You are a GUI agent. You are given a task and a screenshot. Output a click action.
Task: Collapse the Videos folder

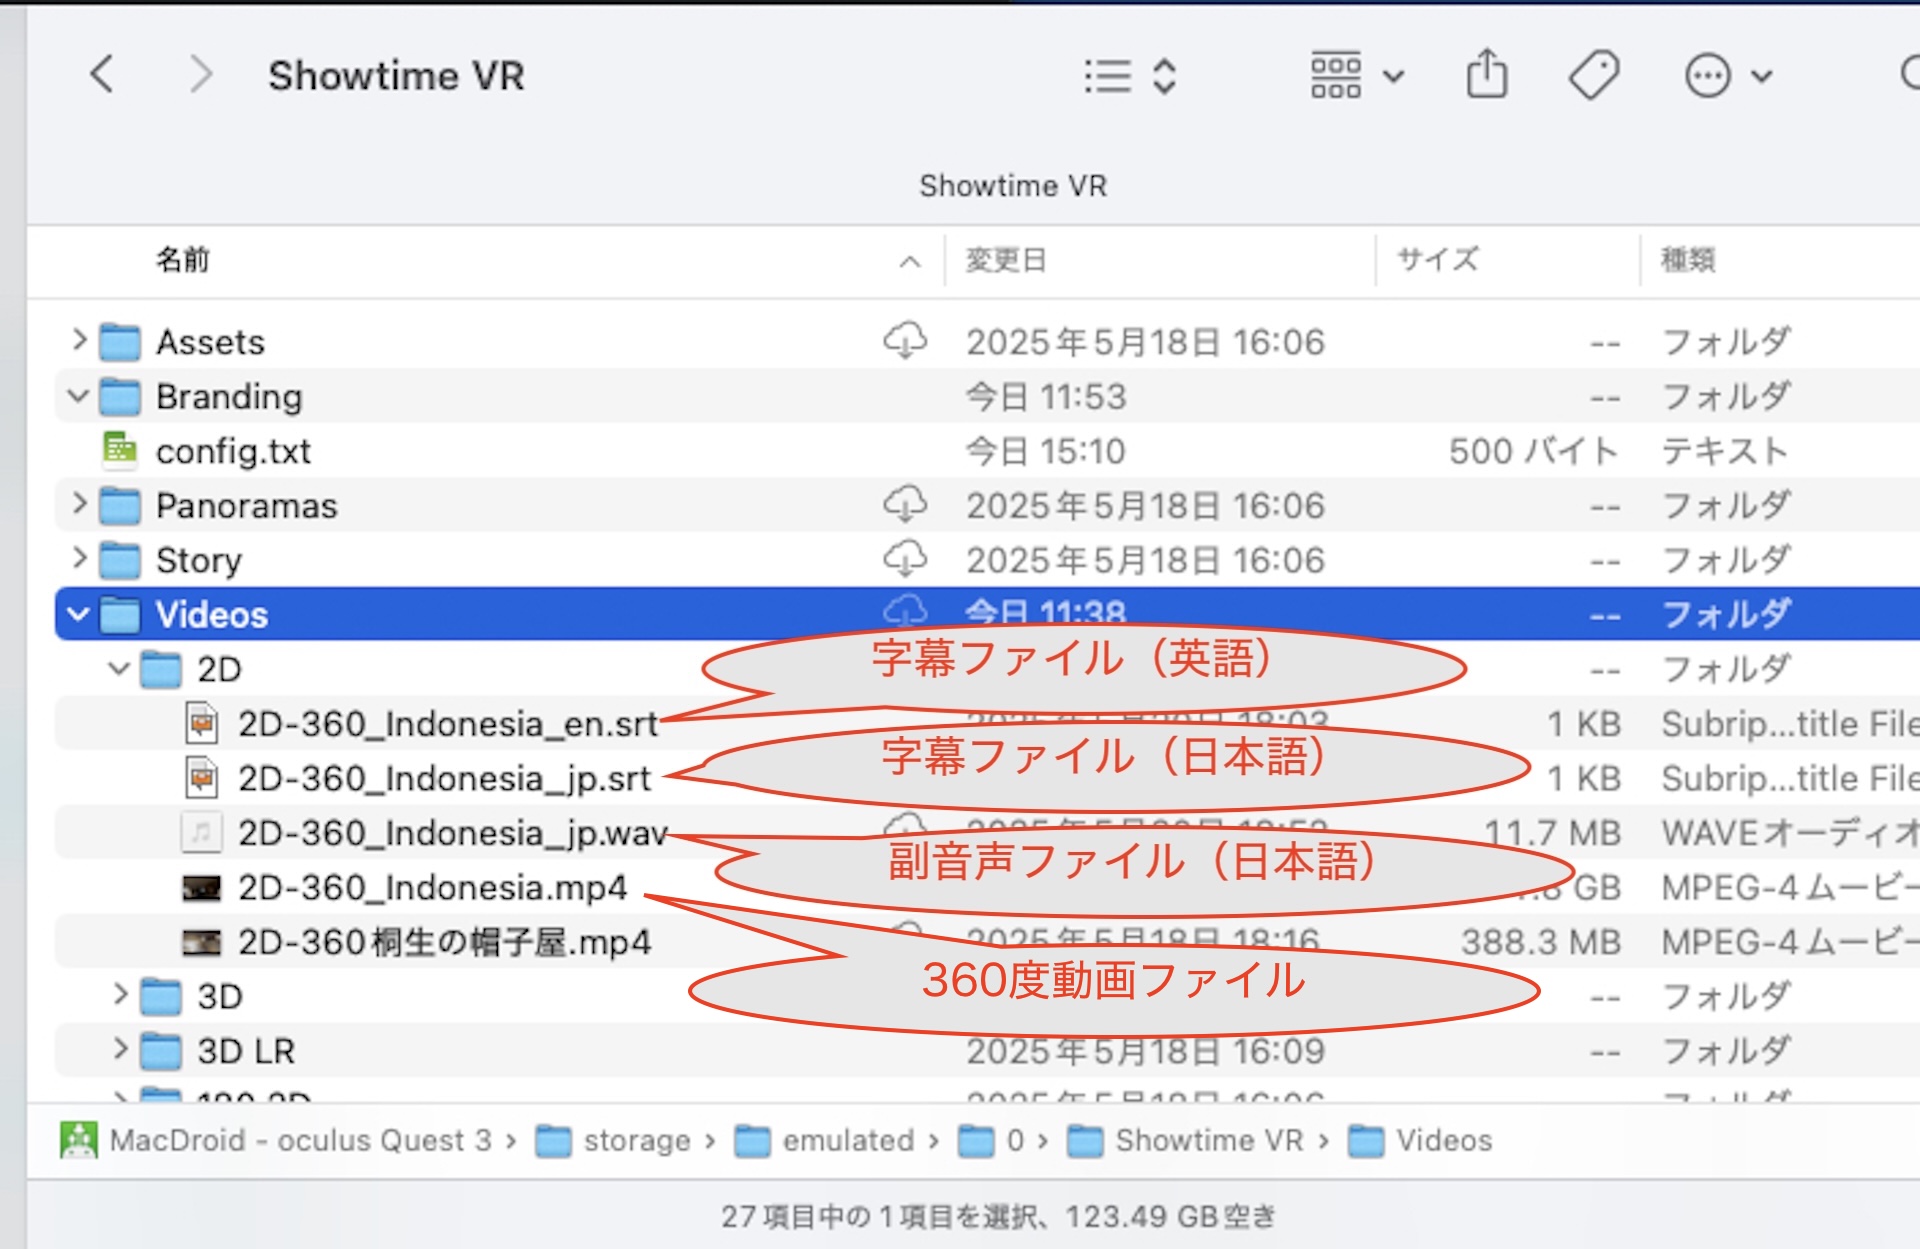pos(79,614)
